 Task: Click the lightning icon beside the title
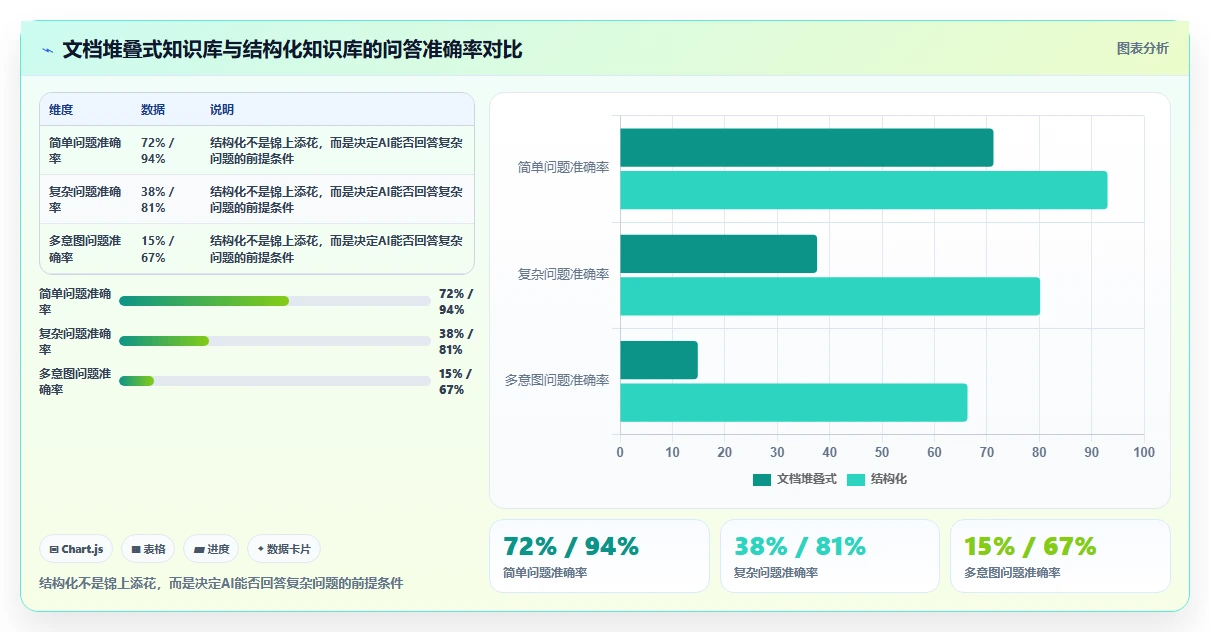point(47,50)
